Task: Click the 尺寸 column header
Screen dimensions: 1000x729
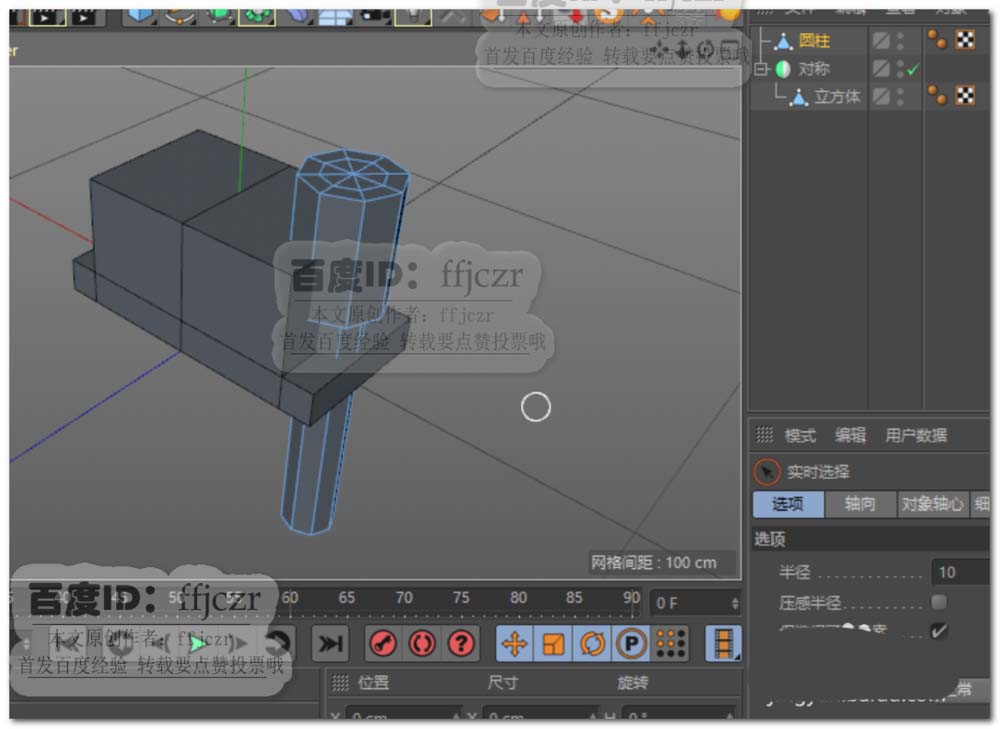Action: [x=503, y=682]
